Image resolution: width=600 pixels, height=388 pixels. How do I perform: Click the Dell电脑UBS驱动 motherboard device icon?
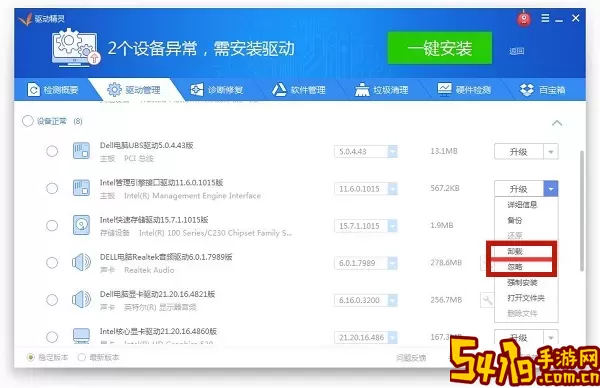tap(82, 151)
